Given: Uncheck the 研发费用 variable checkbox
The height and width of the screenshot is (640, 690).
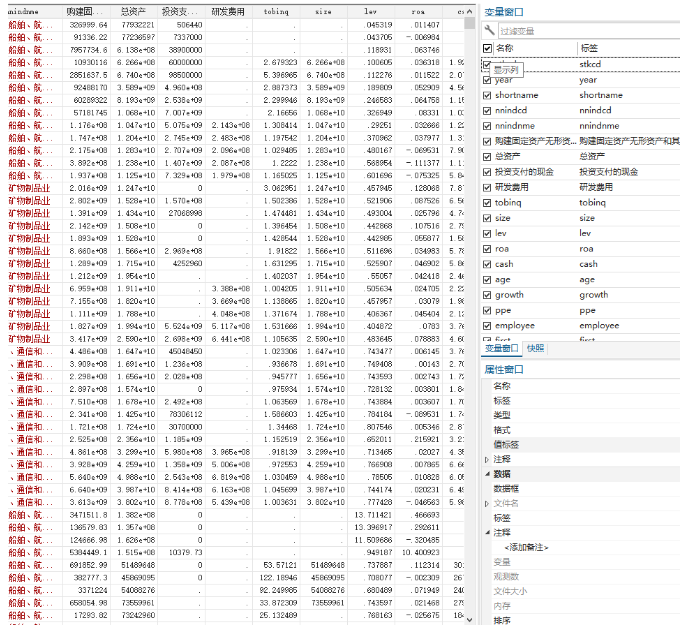Looking at the screenshot, I should pos(487,188).
